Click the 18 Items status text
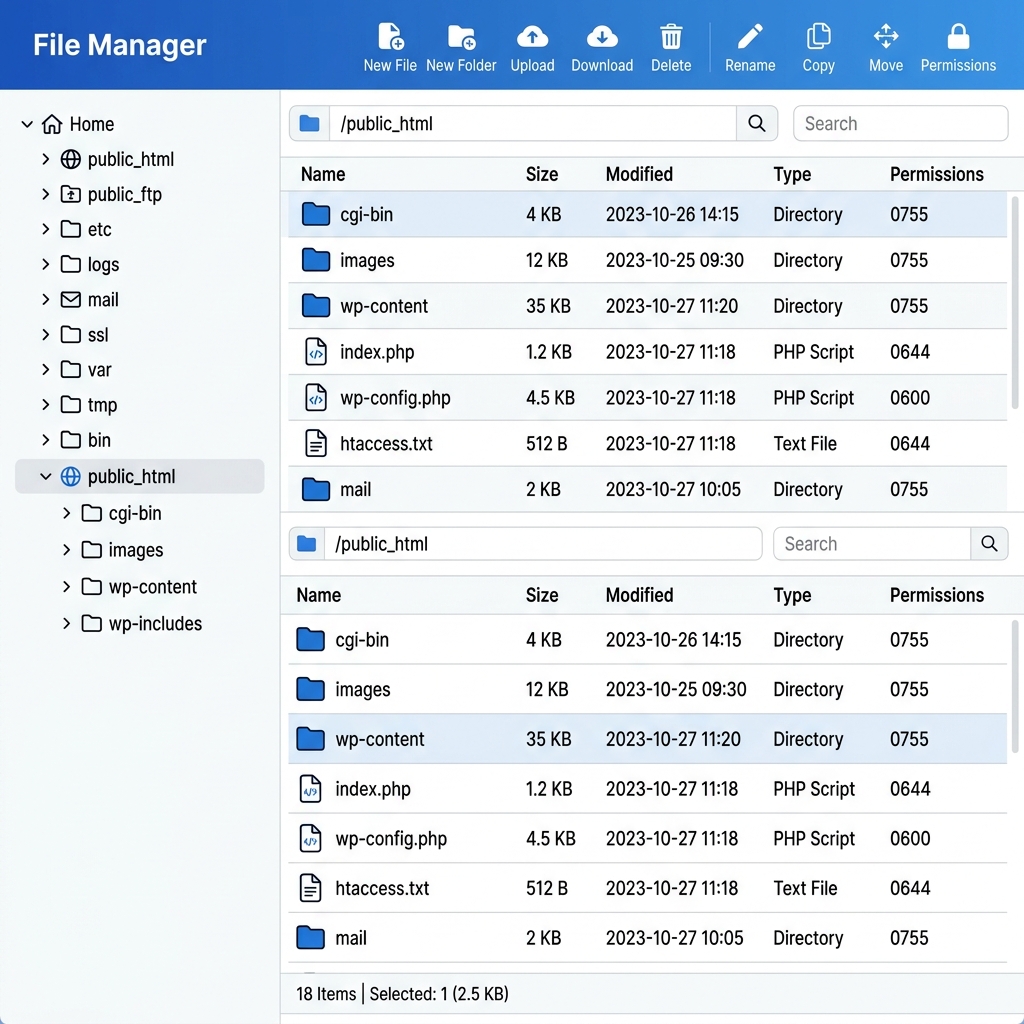The height and width of the screenshot is (1024, 1024). (326, 994)
